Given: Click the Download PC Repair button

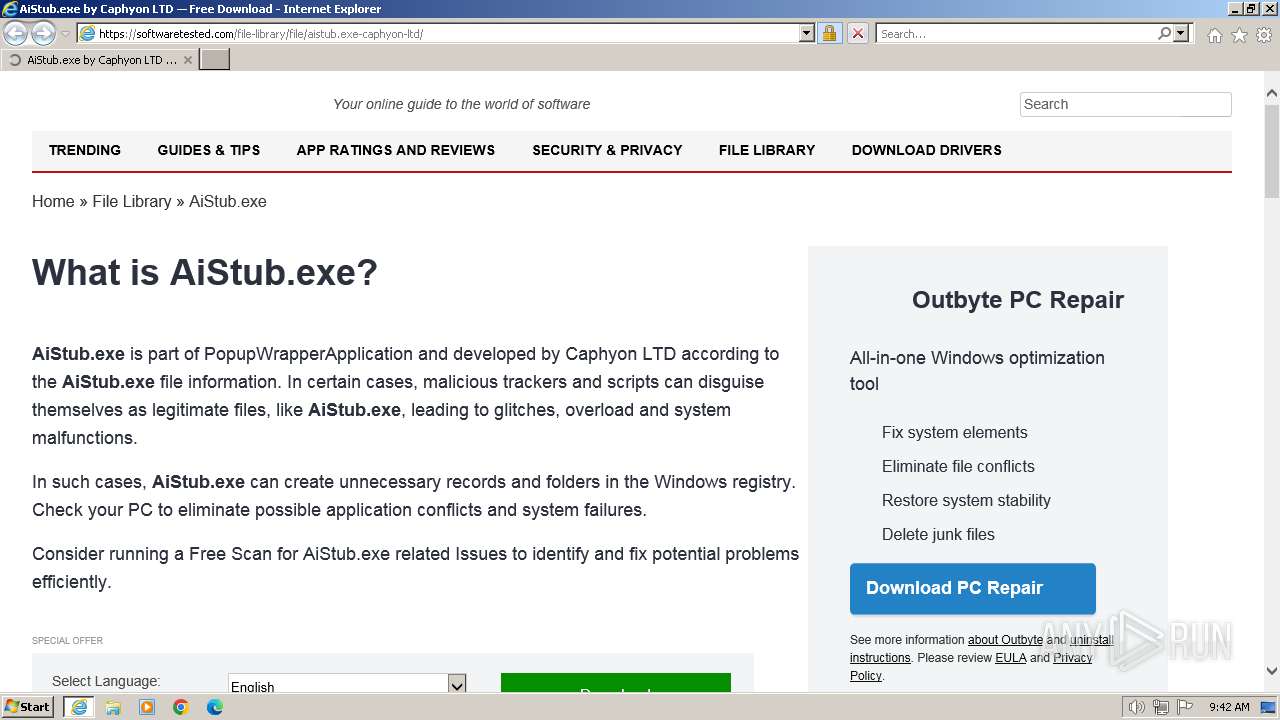Looking at the screenshot, I should [973, 588].
